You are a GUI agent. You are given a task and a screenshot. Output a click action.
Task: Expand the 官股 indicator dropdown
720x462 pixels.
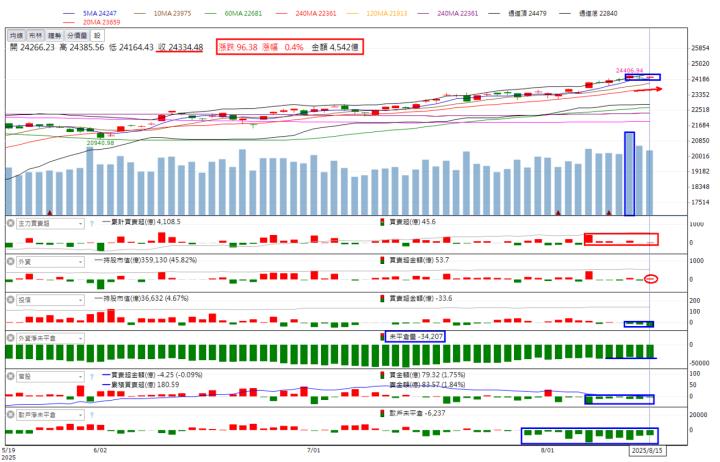[x=50, y=377]
